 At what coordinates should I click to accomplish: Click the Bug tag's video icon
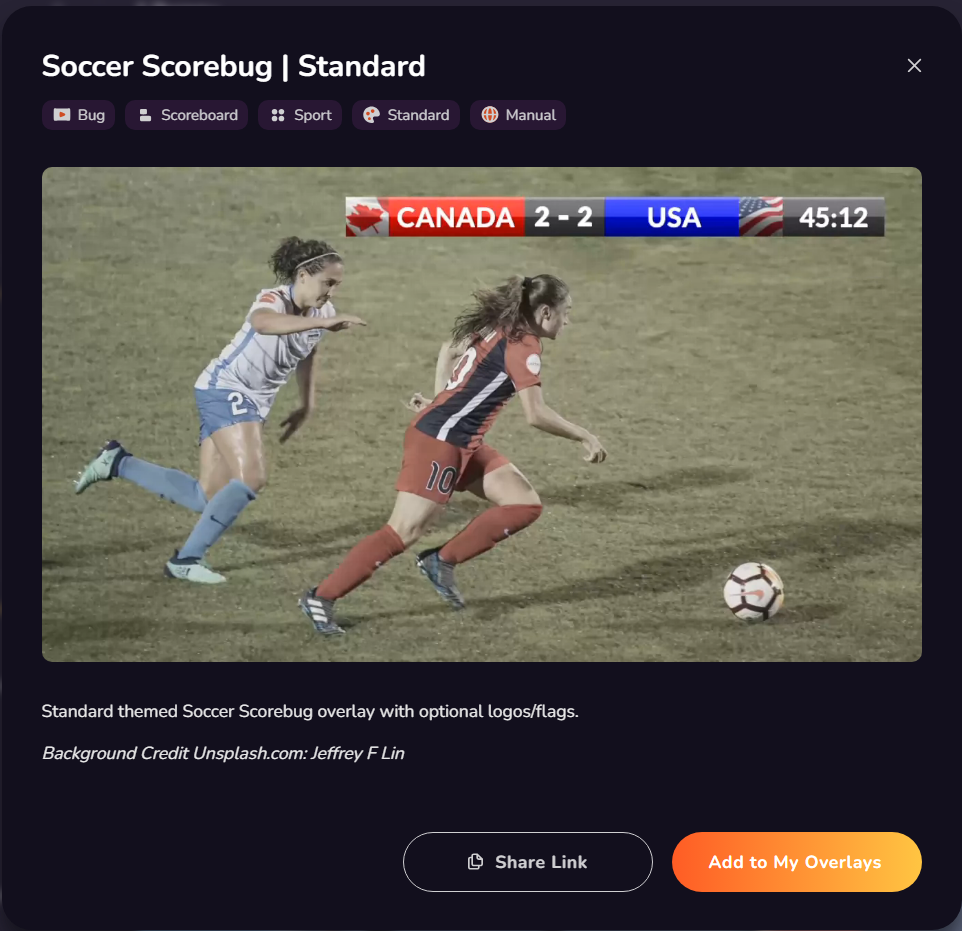click(x=61, y=115)
